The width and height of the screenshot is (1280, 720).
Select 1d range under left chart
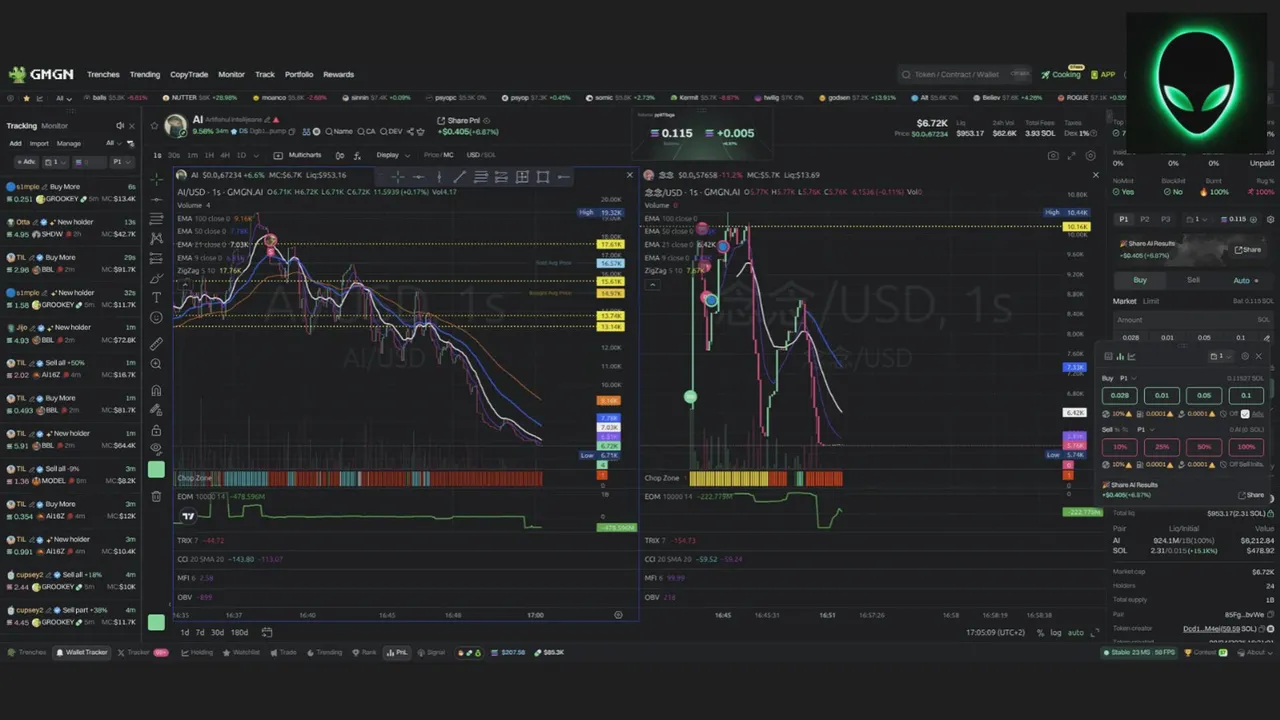click(x=184, y=632)
